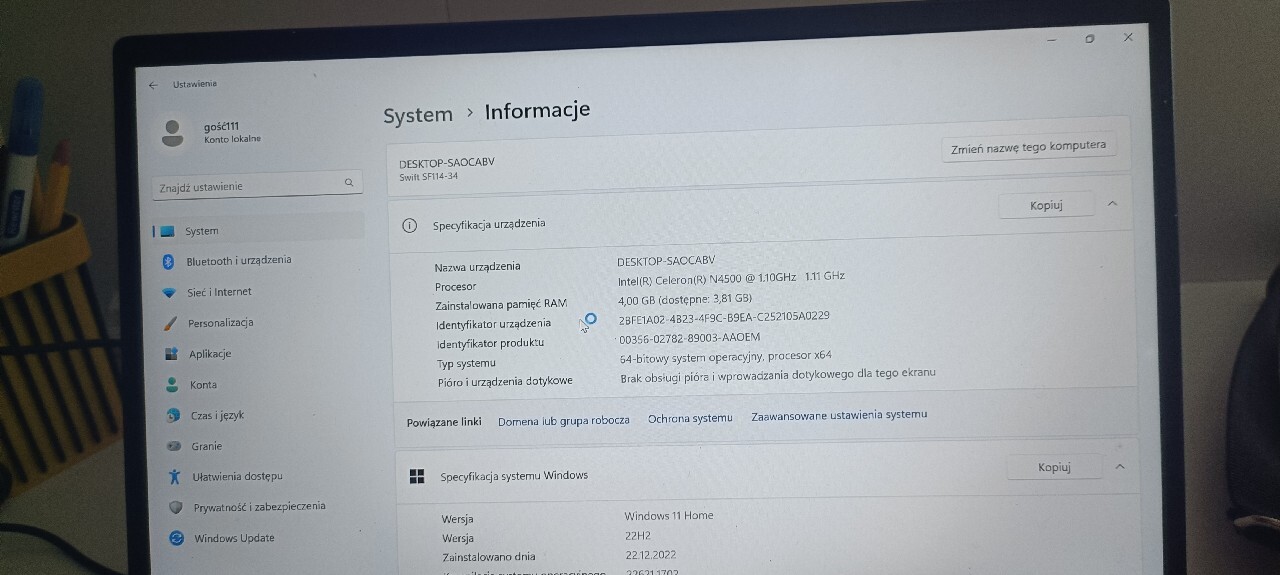
Task: Click the product ID 00356-02782-89003-AAOEM
Action: point(690,338)
